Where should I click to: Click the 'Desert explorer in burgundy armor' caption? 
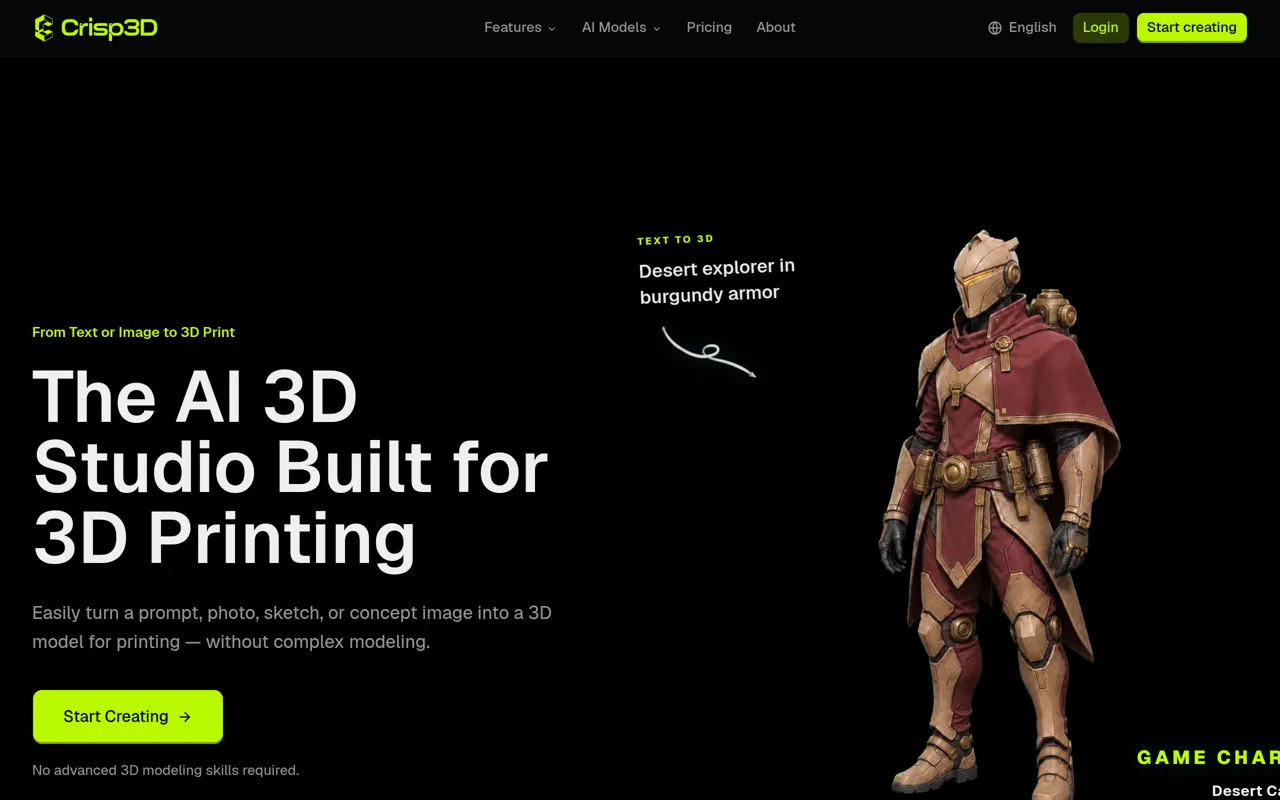coord(716,280)
